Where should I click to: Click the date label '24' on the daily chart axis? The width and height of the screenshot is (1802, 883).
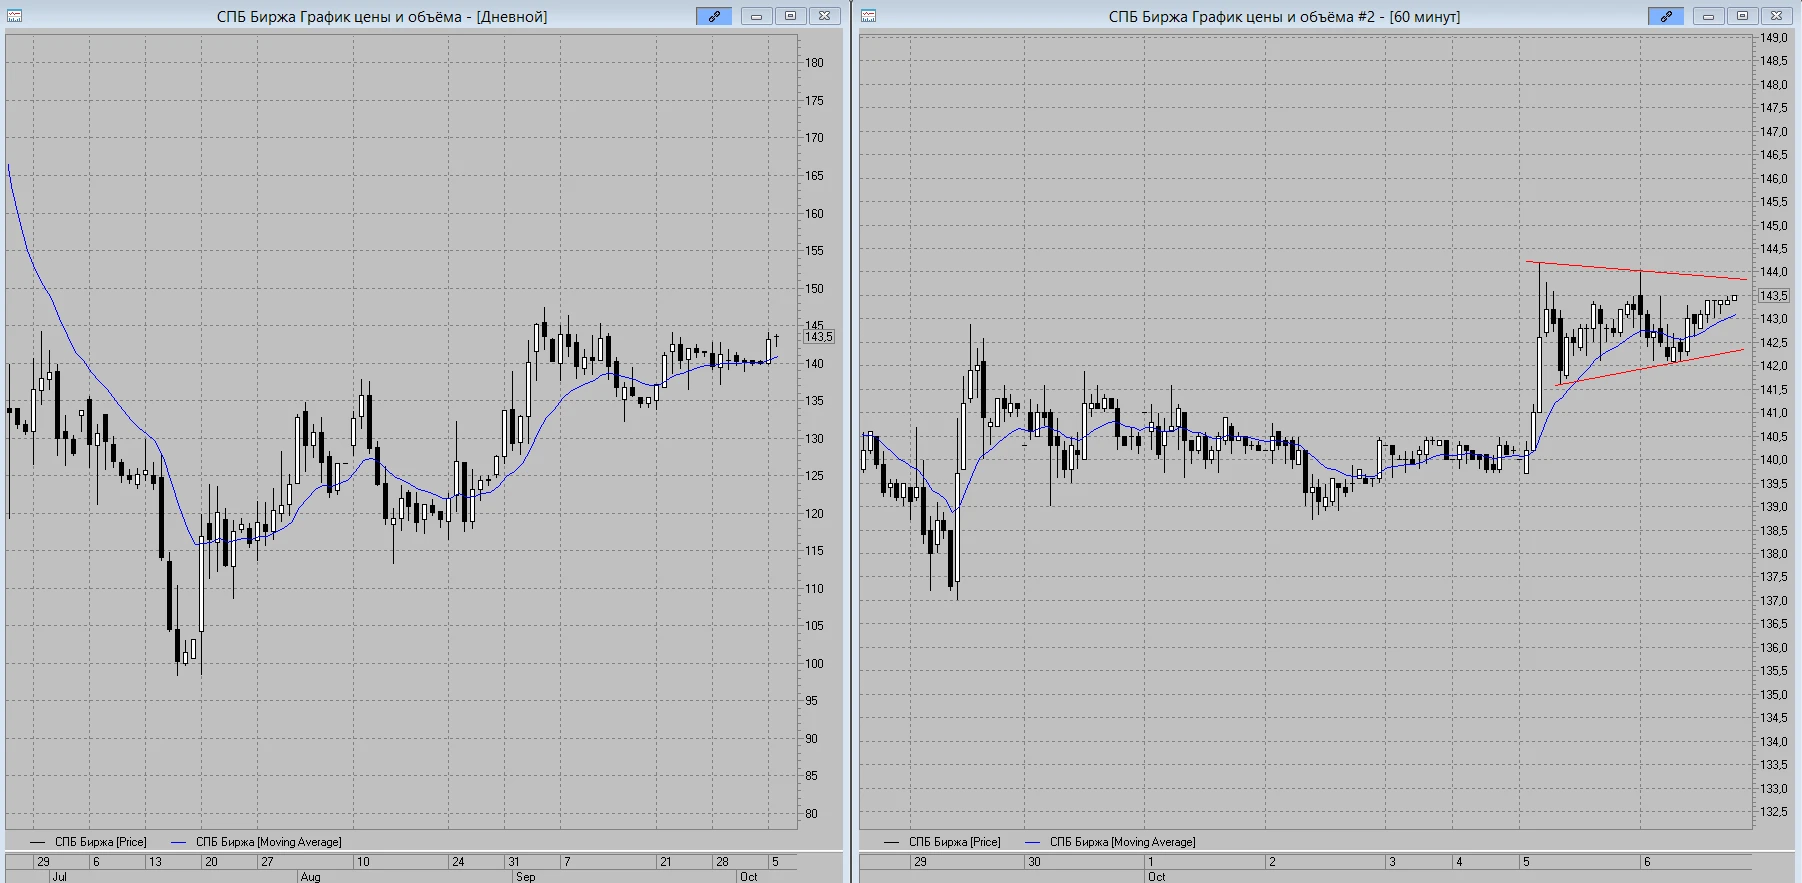click(x=458, y=862)
